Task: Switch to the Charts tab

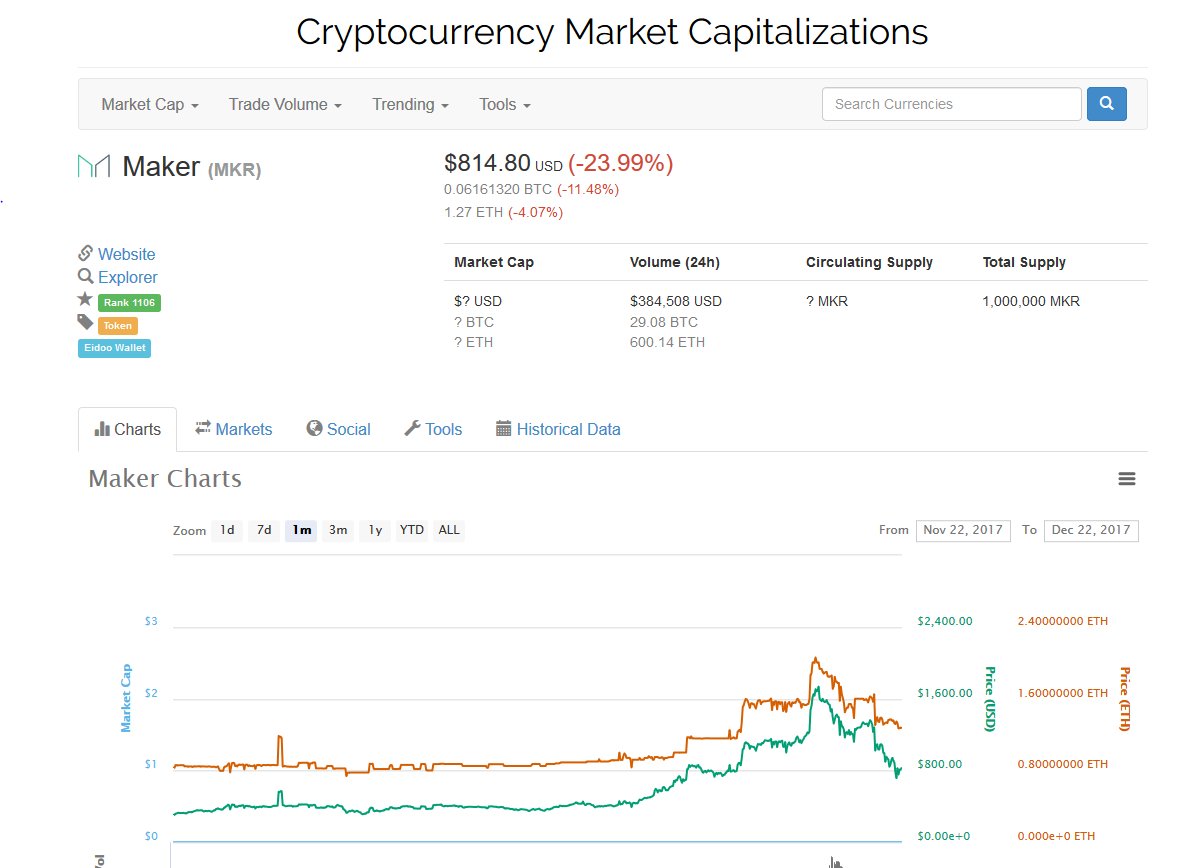Action: [x=128, y=429]
